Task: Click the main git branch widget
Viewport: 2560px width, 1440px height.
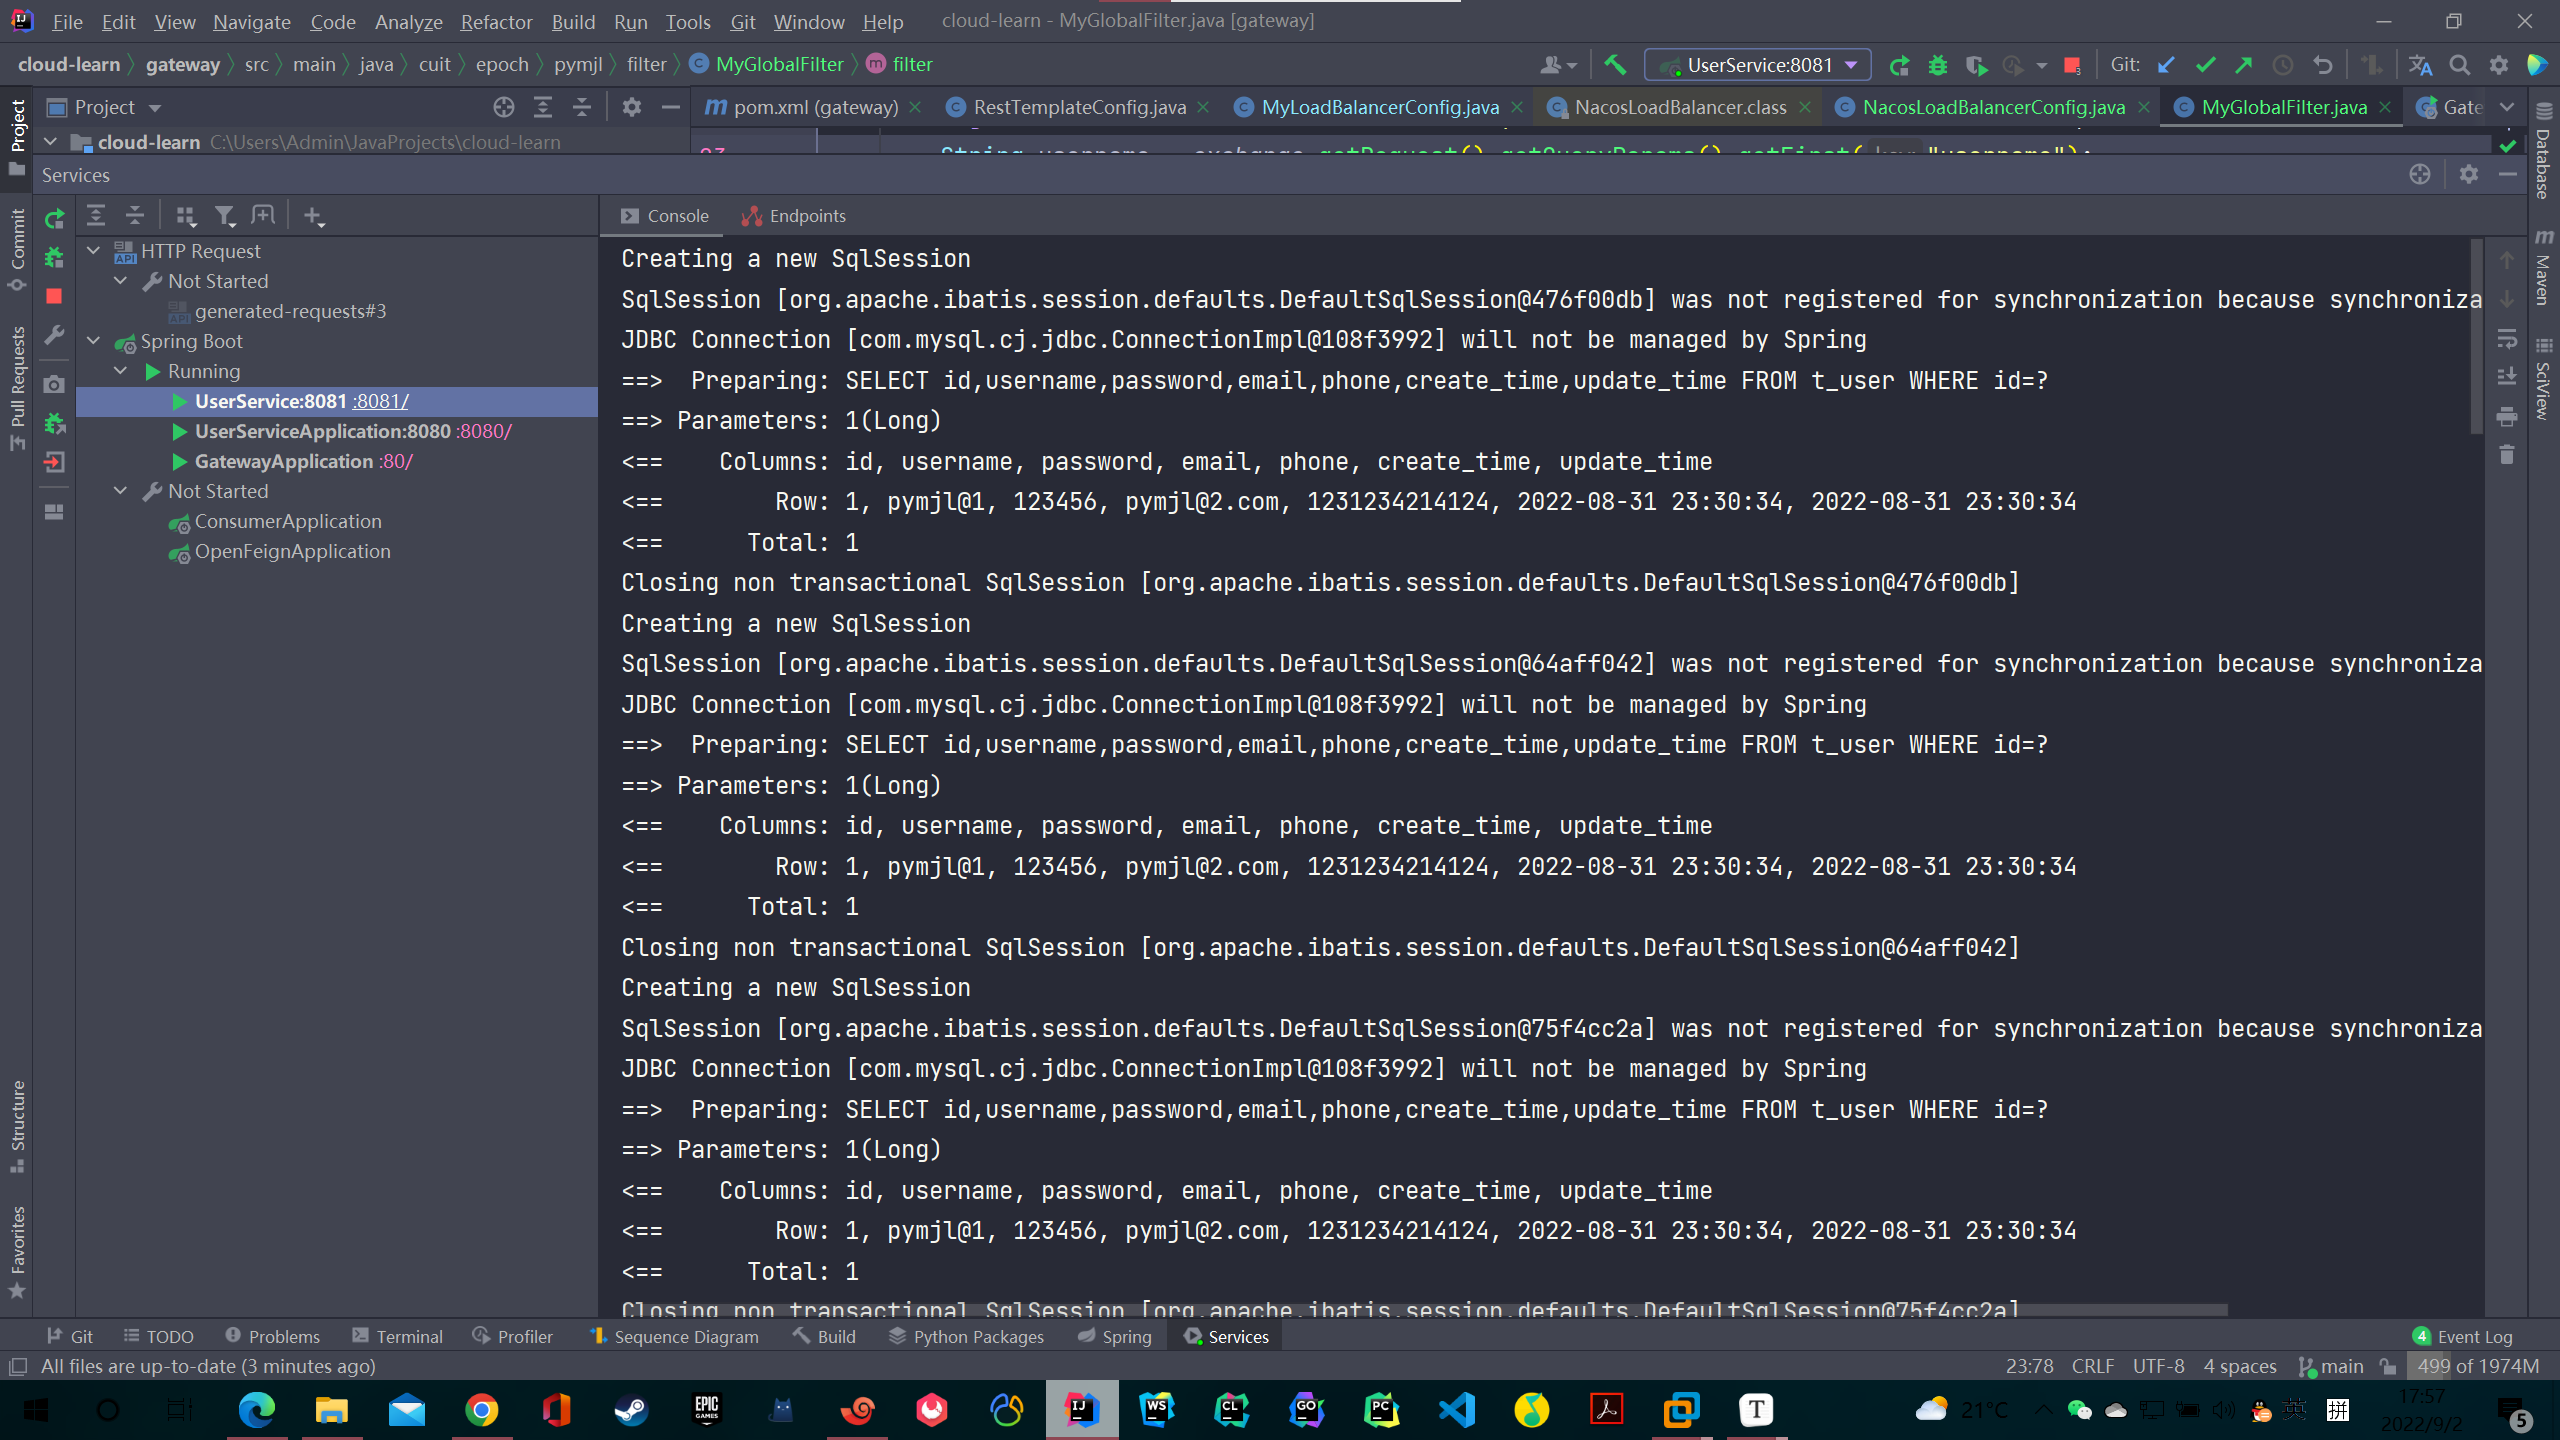Action: click(2331, 1366)
